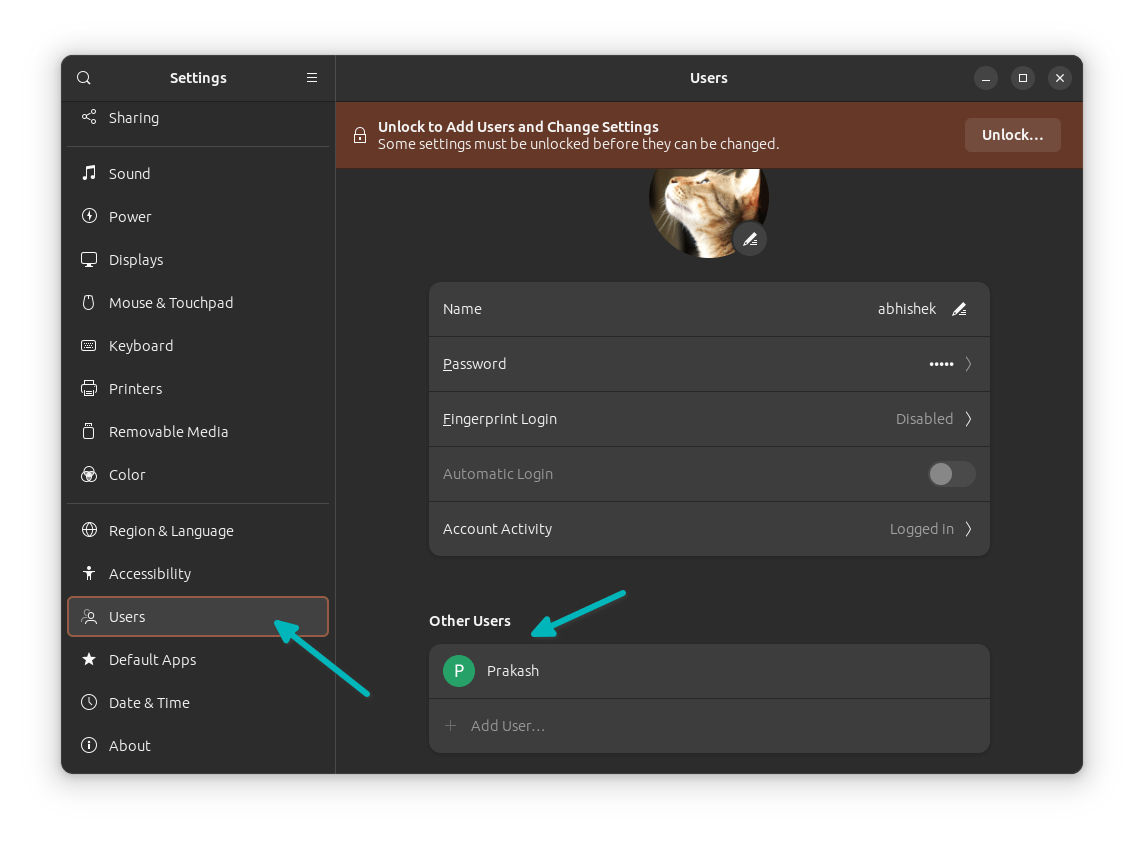
Task: Select the Sound sidebar icon
Action: click(x=89, y=173)
